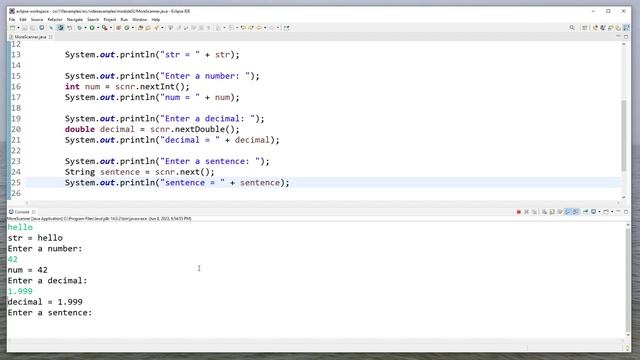Select the Console view tab
The image size is (640, 360).
22,212
